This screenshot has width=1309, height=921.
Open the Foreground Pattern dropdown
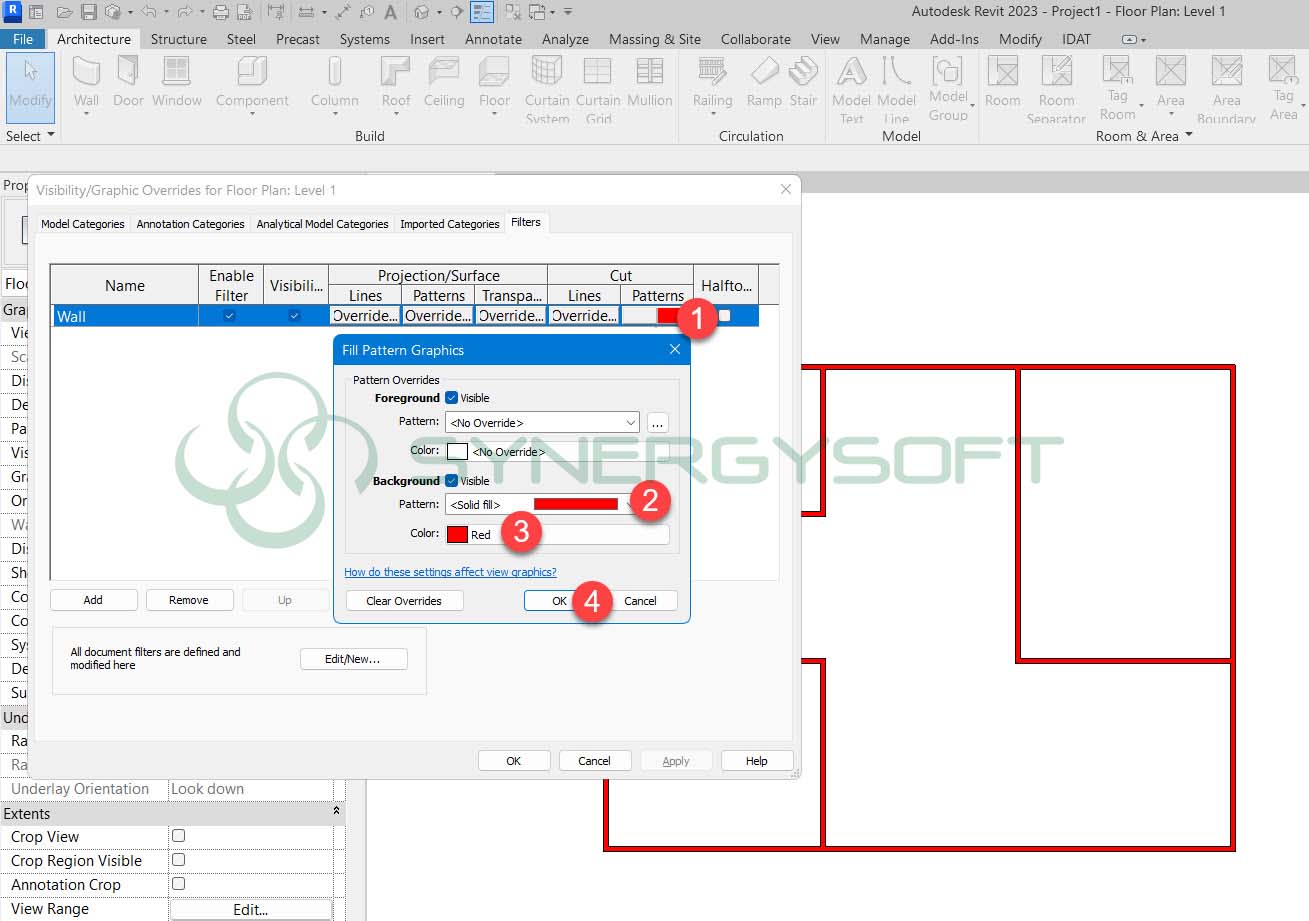pos(628,422)
